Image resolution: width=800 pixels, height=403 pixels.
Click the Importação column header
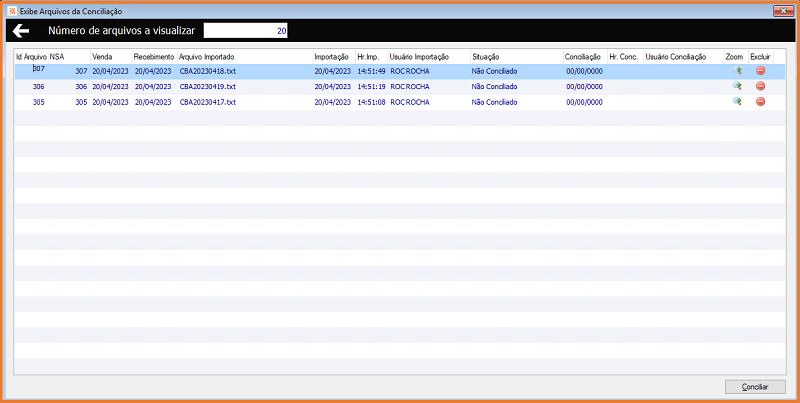coord(334,57)
